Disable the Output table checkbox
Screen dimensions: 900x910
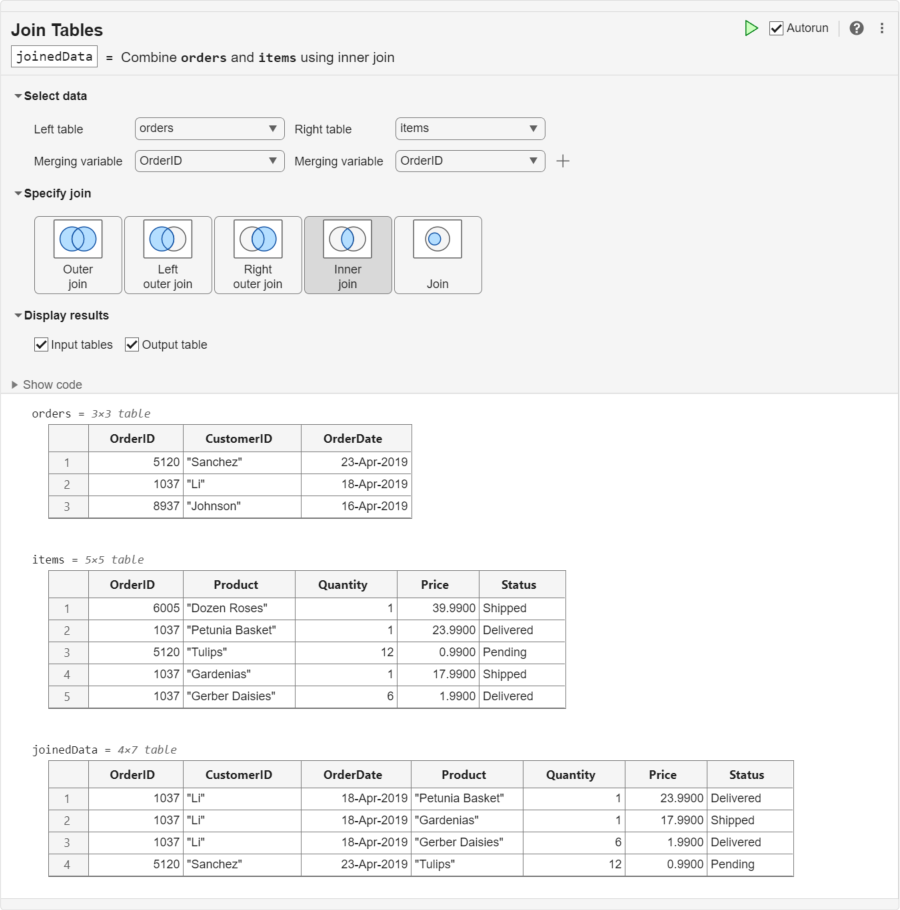pos(132,345)
